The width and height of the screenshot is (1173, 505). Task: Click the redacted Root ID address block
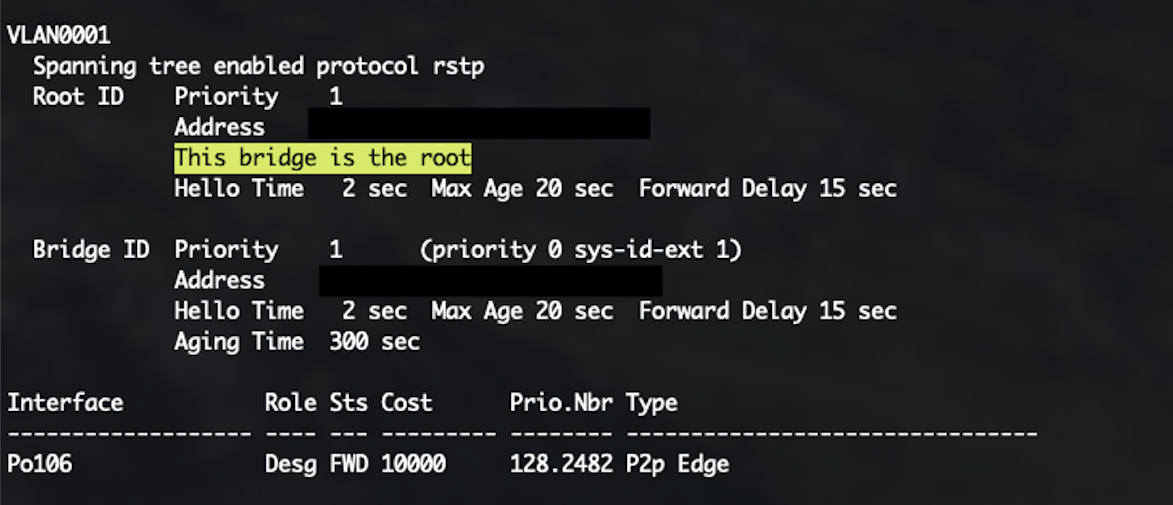click(x=479, y=123)
